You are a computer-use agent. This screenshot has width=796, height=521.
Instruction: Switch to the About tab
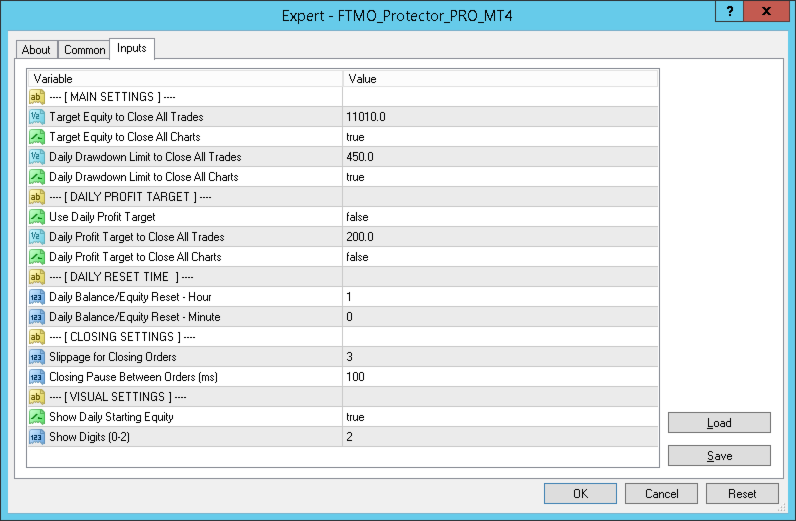point(37,50)
